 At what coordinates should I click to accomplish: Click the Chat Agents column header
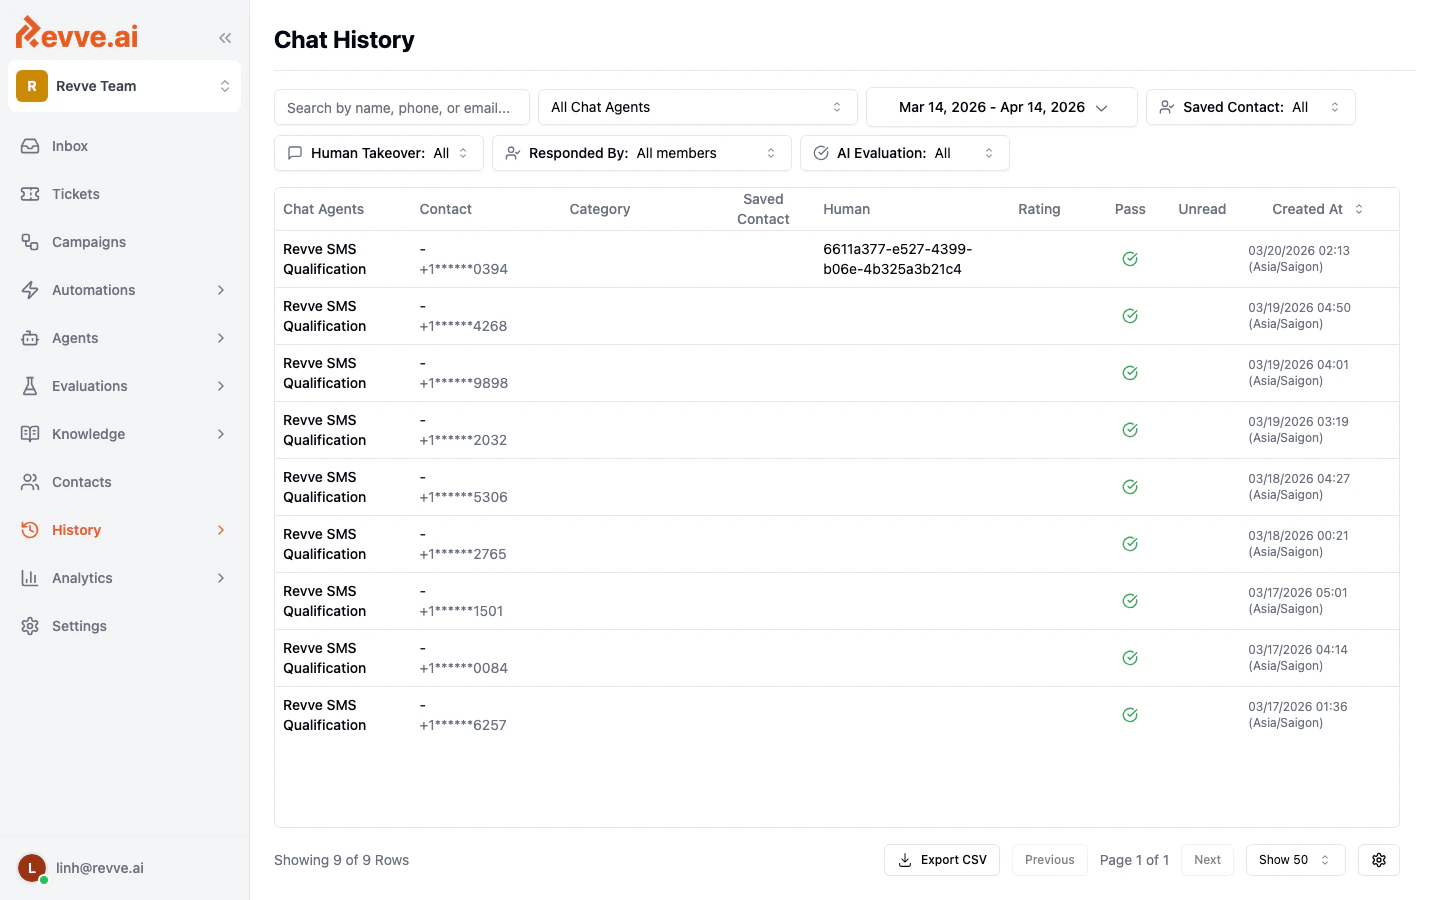323,209
